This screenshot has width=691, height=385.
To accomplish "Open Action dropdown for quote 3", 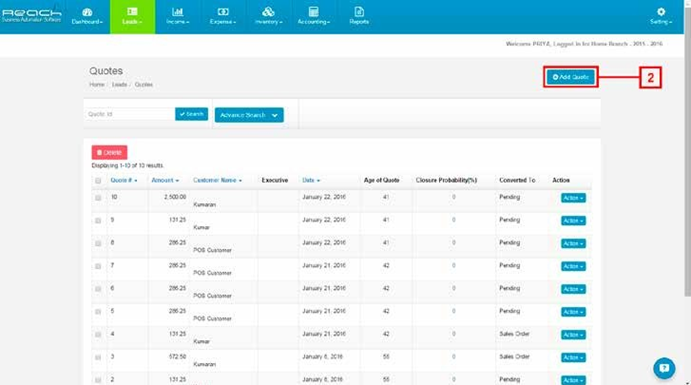I will [x=573, y=358].
